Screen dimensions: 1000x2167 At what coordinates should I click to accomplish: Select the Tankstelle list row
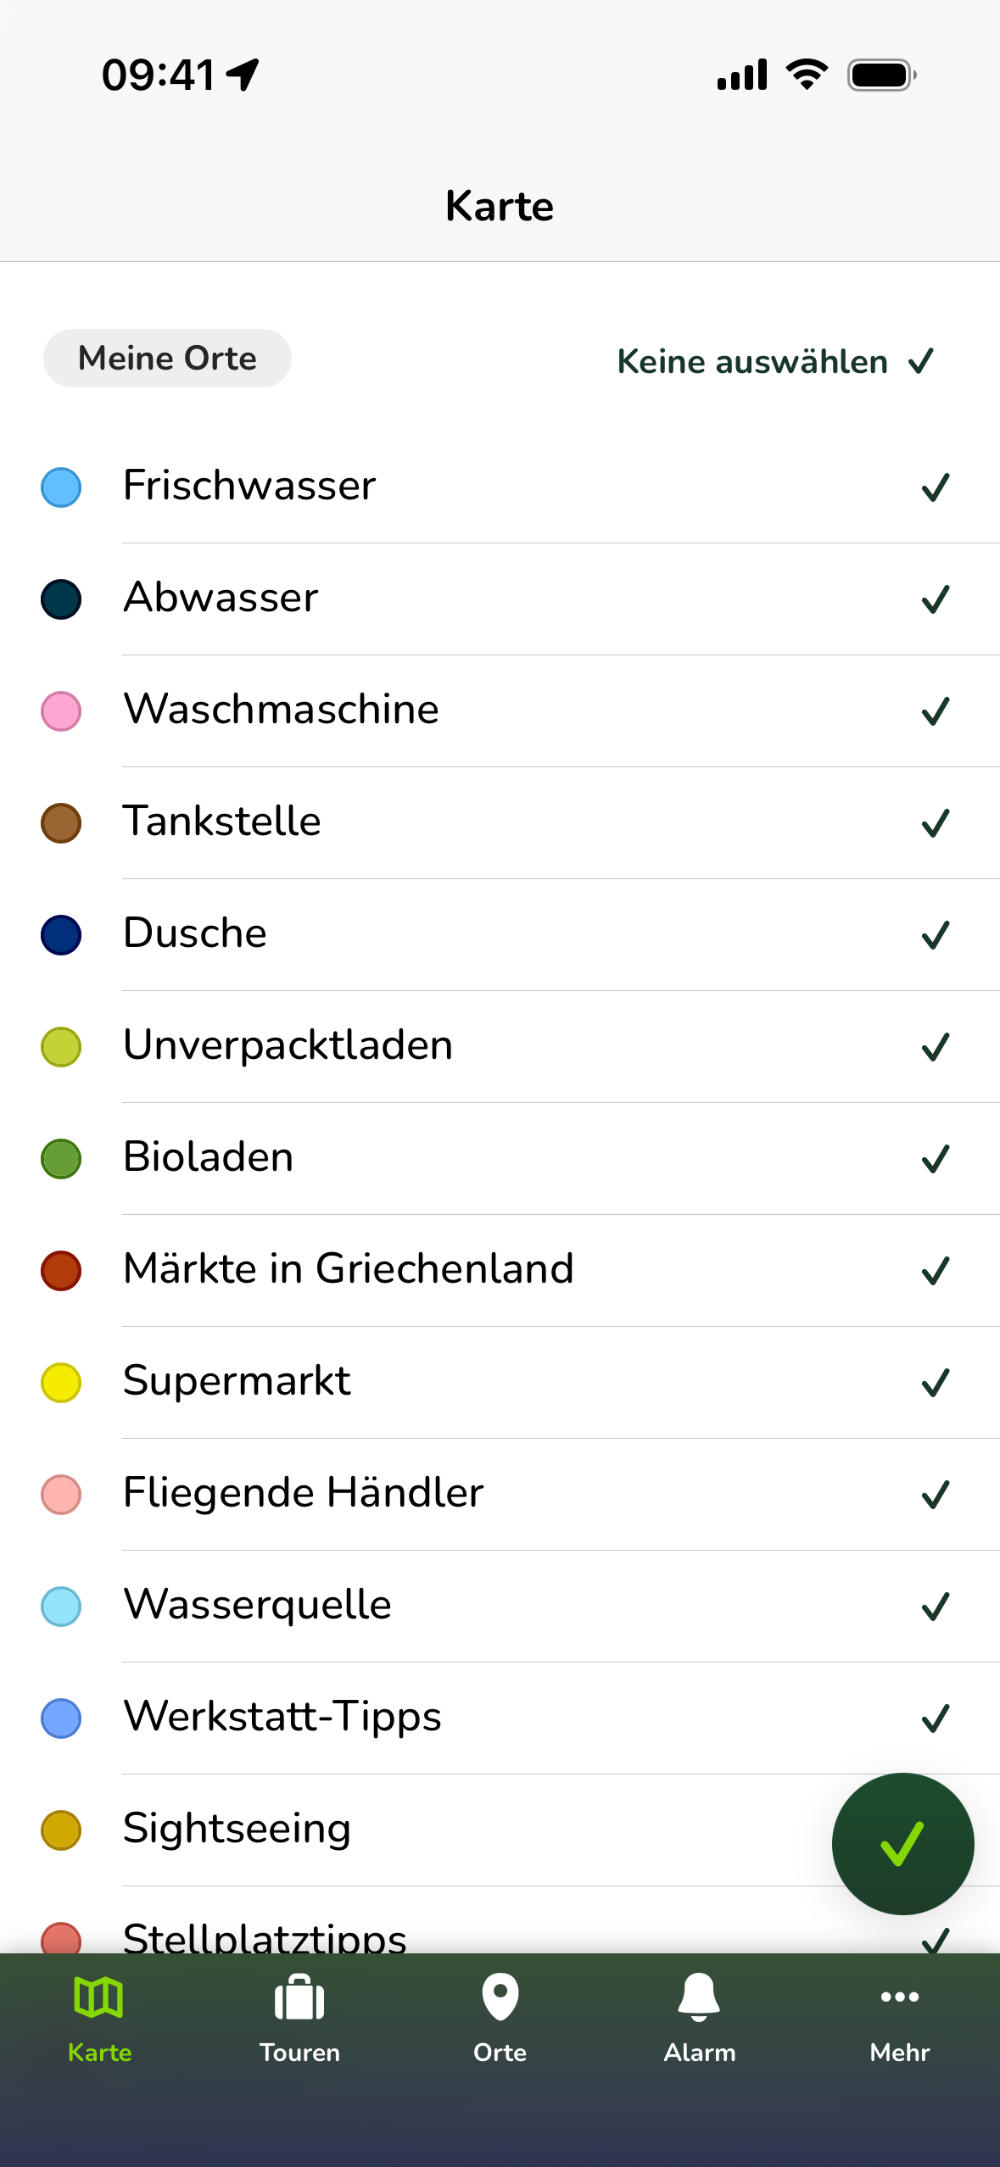pos(500,822)
